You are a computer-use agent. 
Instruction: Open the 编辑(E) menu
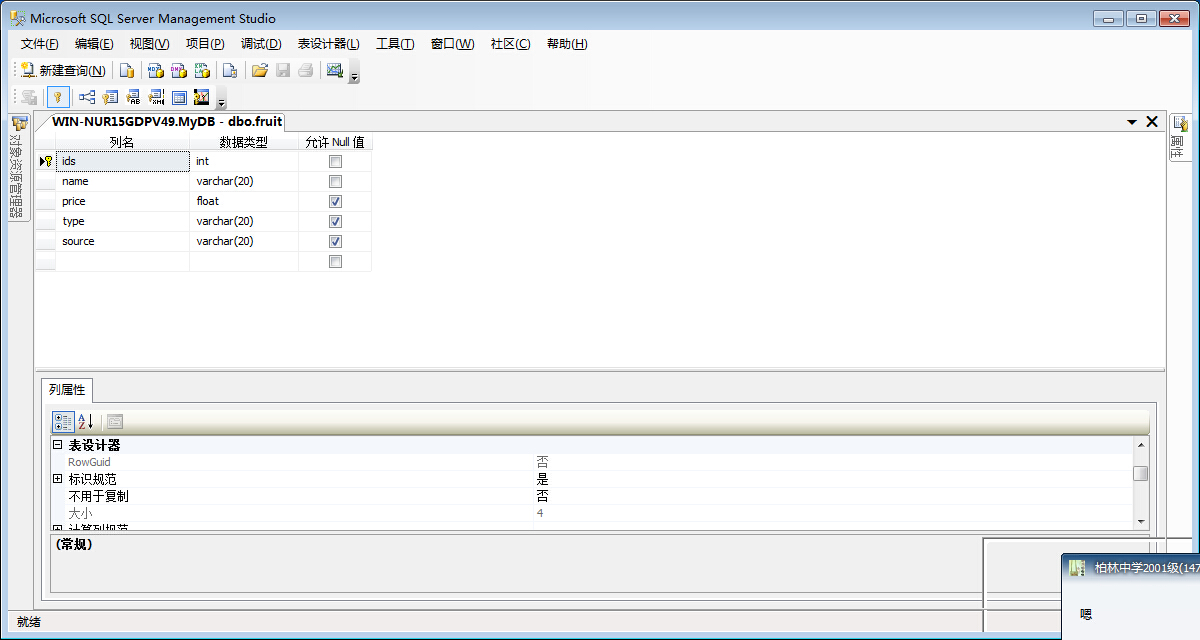[x=94, y=44]
